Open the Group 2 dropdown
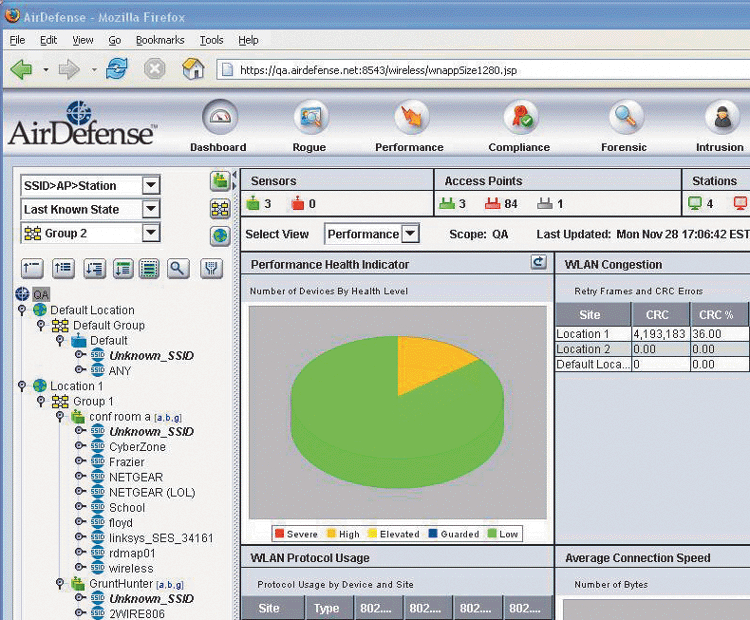Screen dimensions: 750x620 coord(151,233)
